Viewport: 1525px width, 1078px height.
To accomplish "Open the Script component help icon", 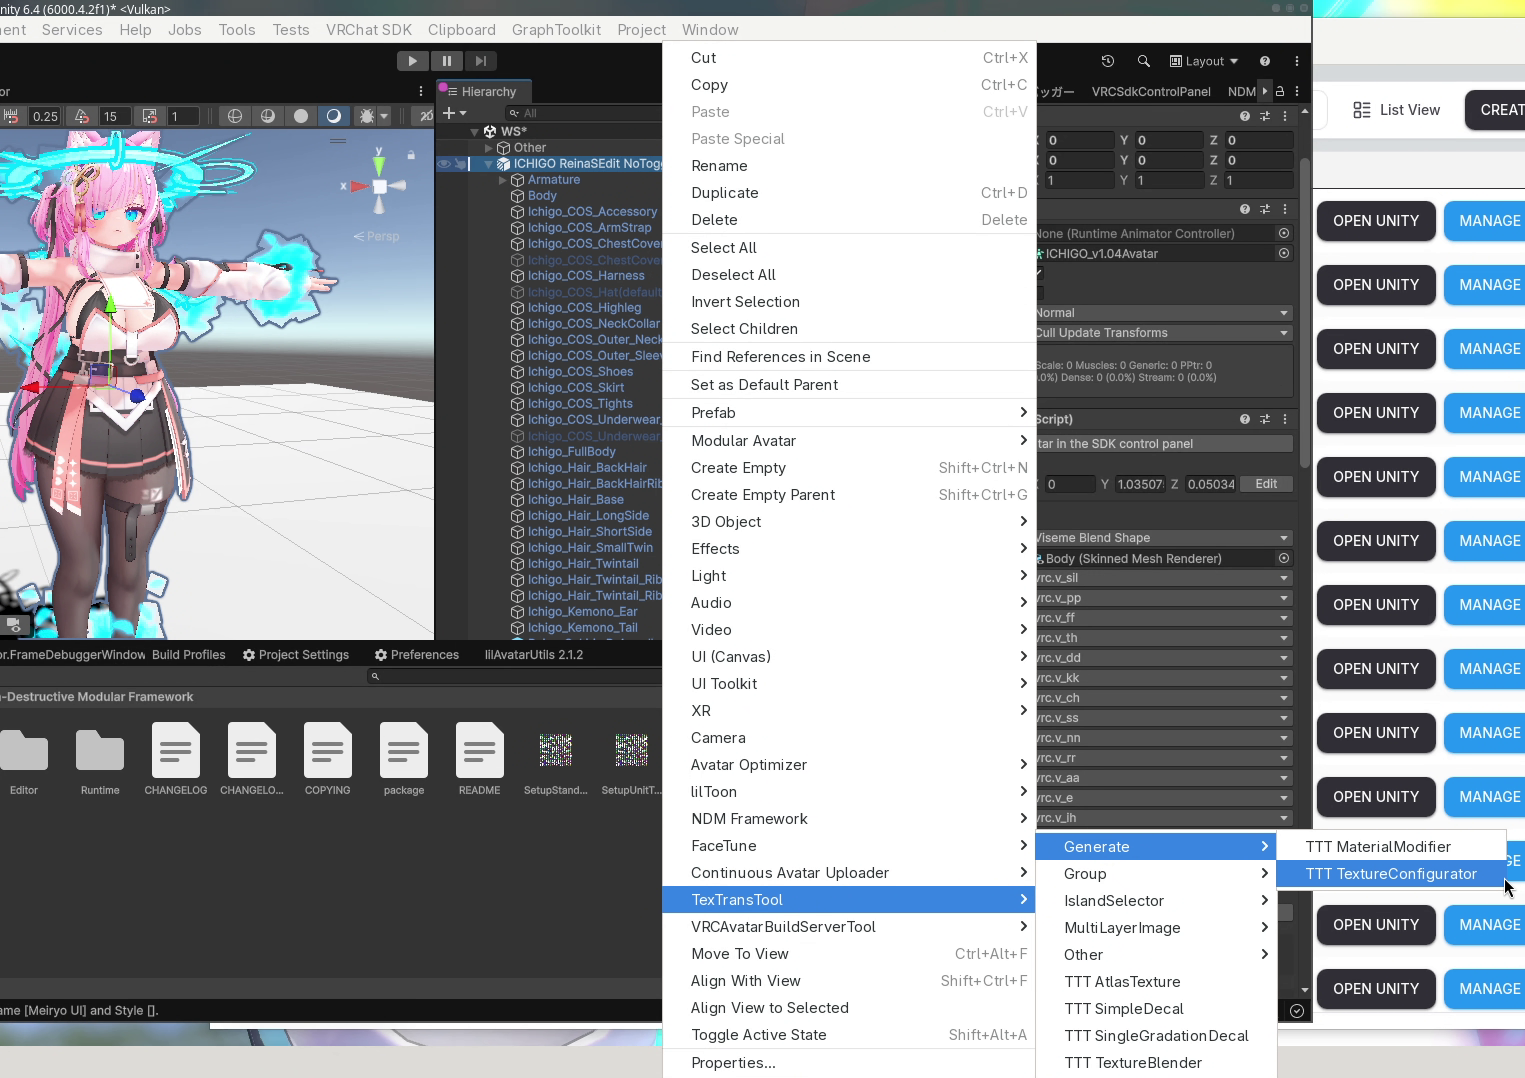I will coord(1245,419).
